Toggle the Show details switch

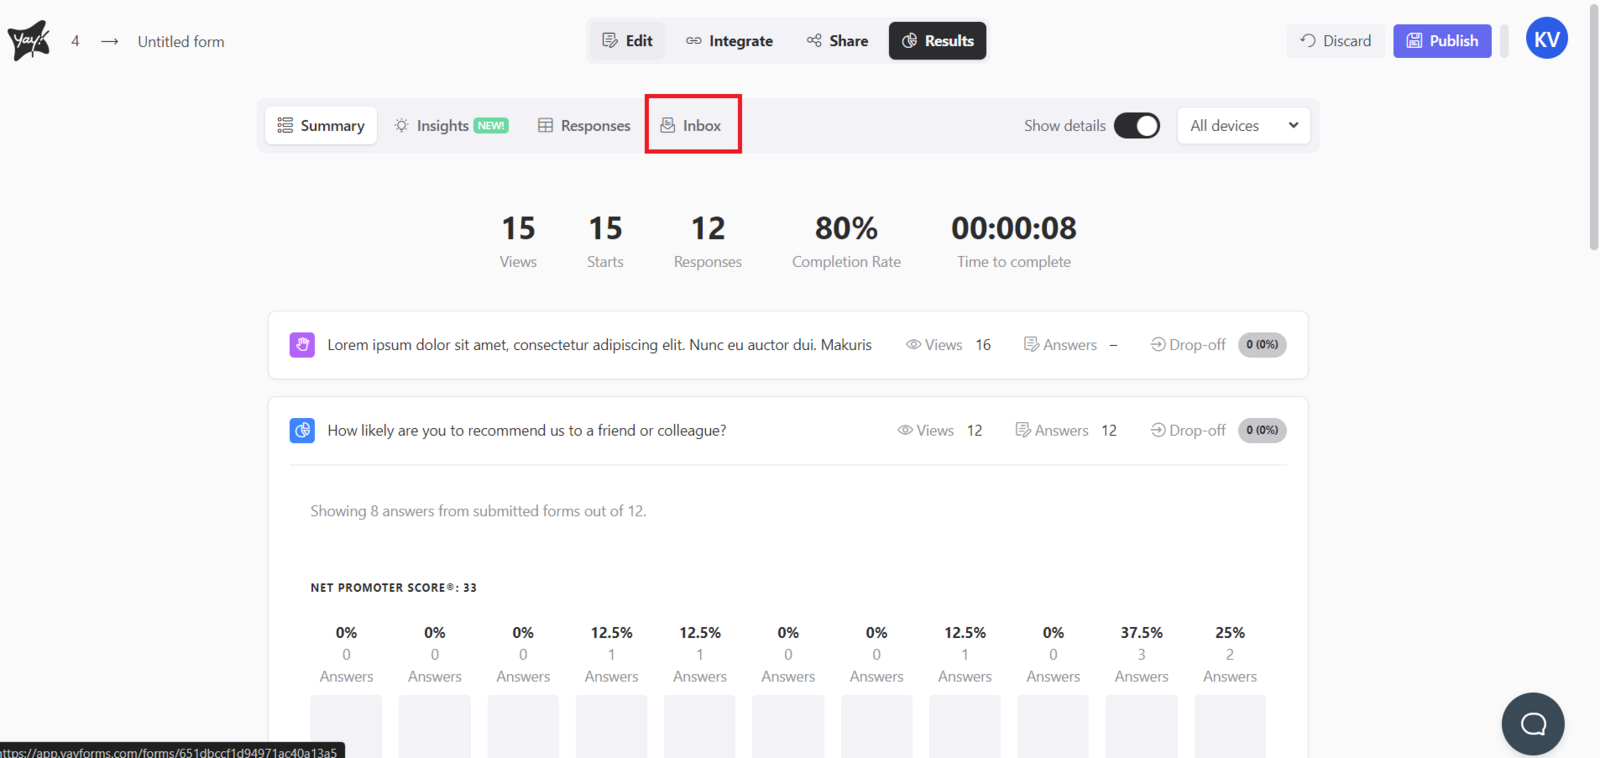(1136, 126)
